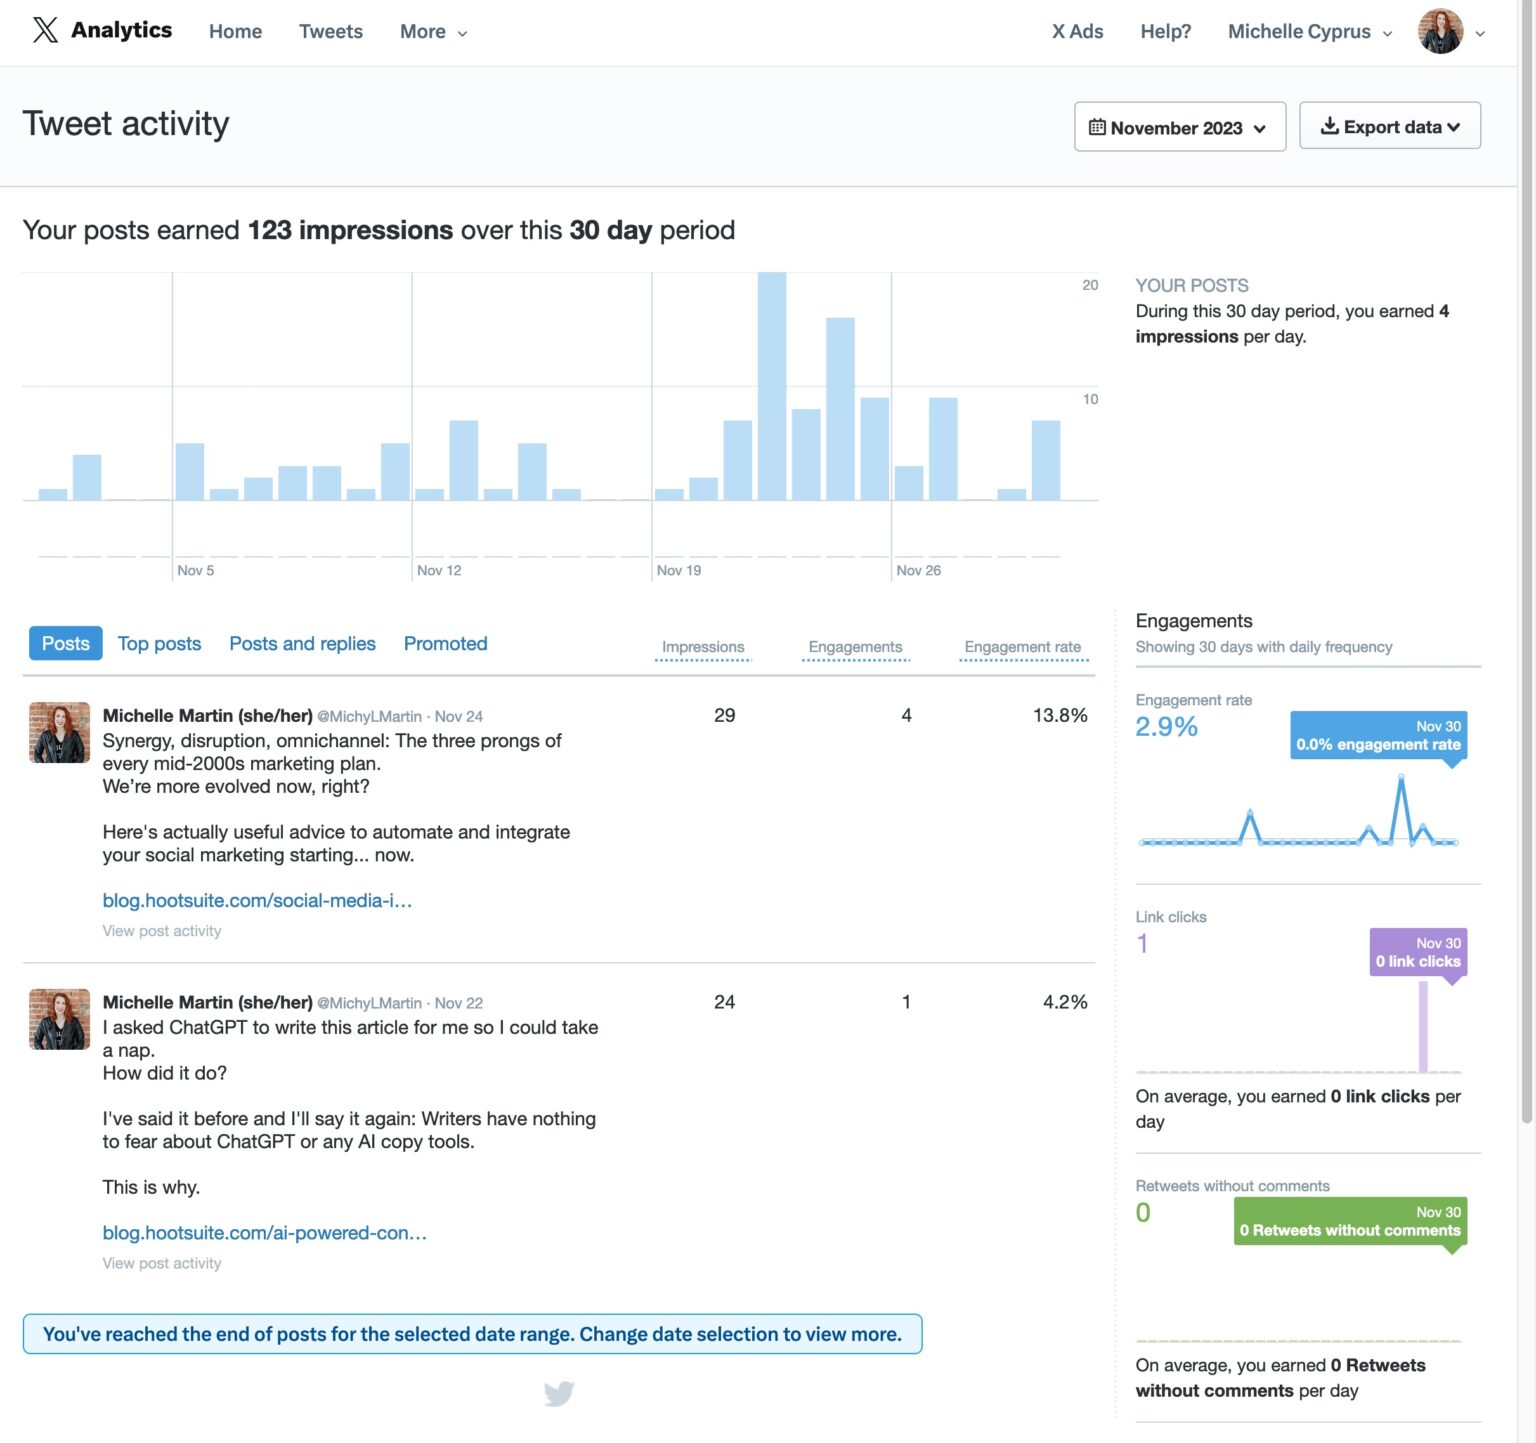Click View post activity on the Nov 22 tweet
This screenshot has width=1536, height=1443.
coord(161,1263)
